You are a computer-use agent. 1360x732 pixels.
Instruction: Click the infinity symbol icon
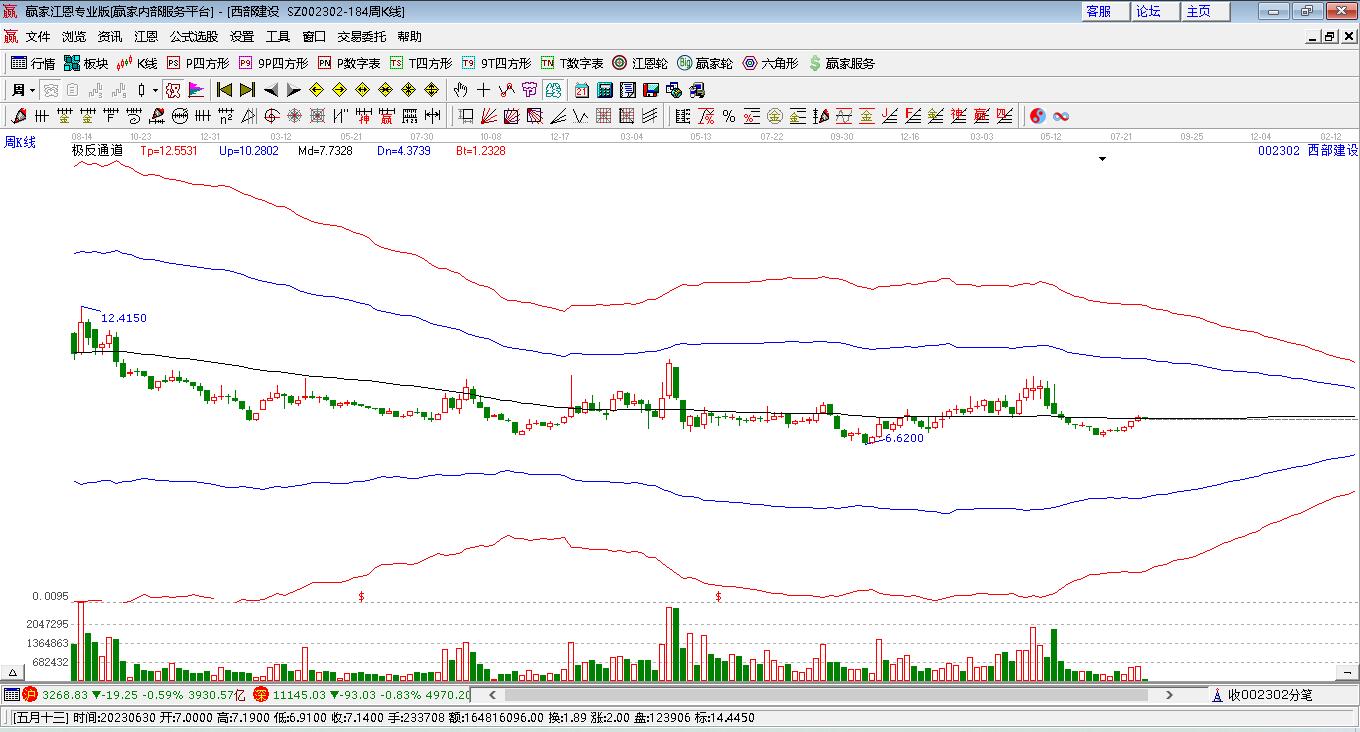(1061, 116)
